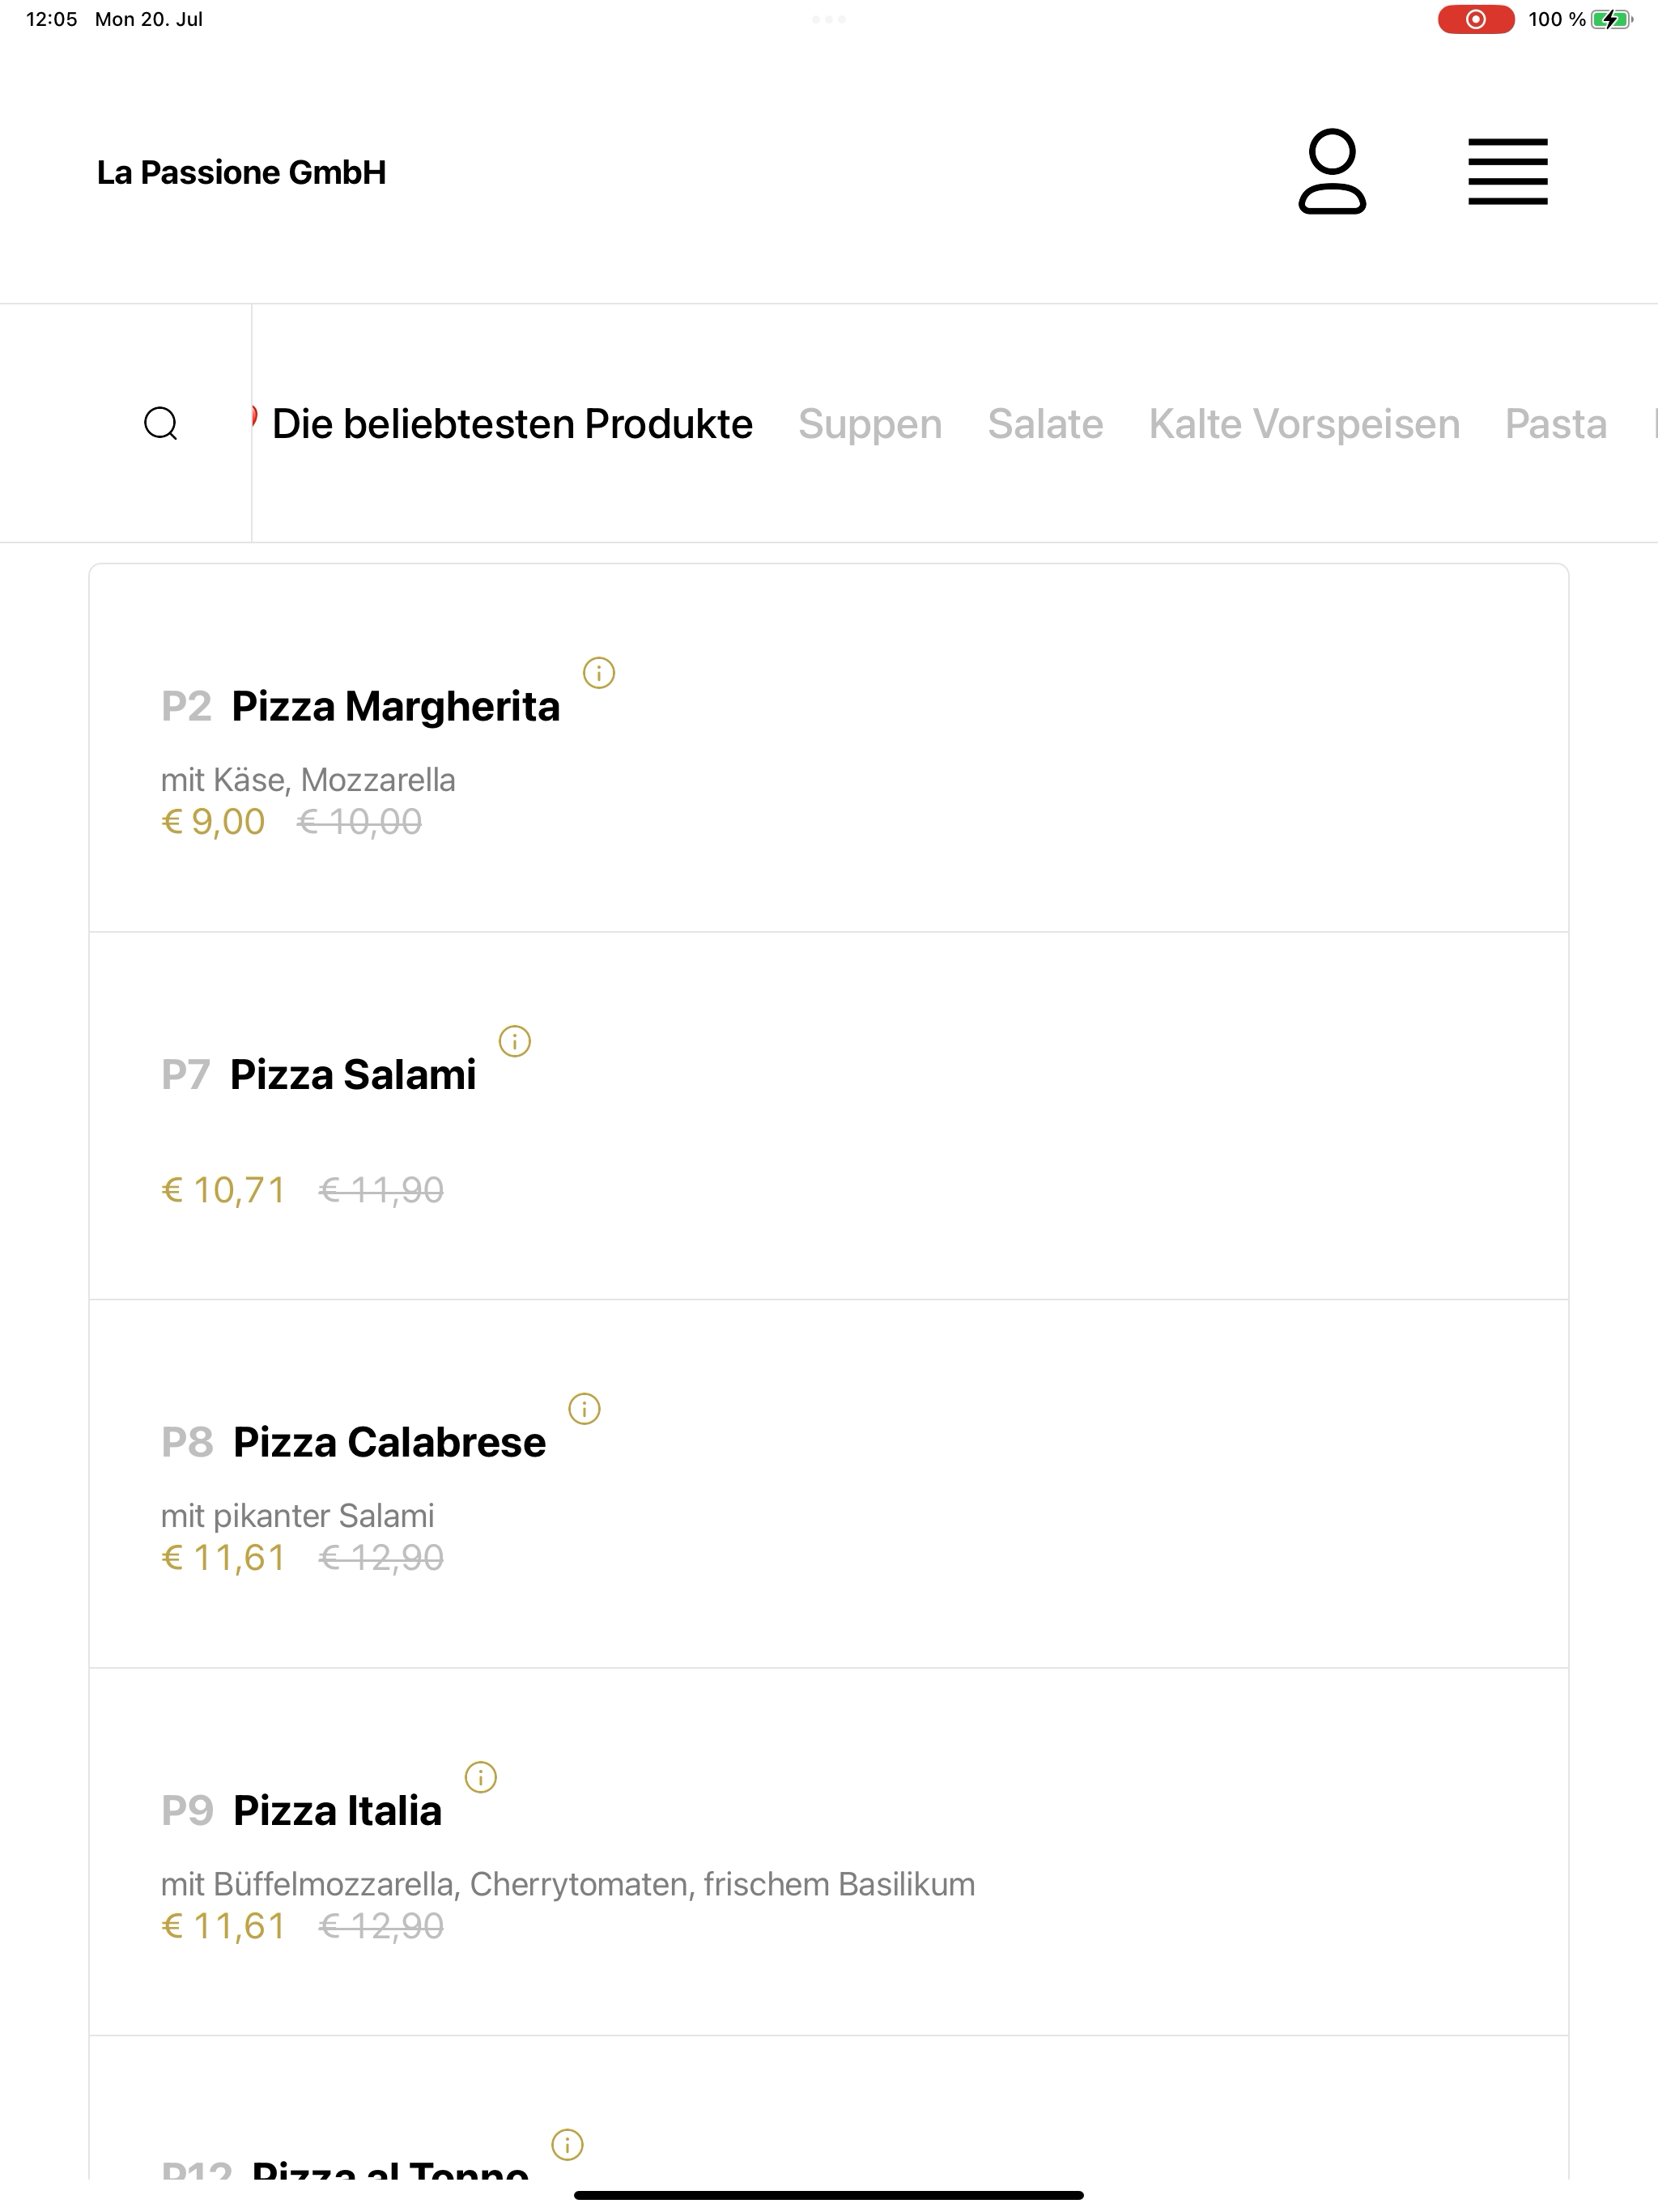This screenshot has width=1658, height=2212.
Task: Open the user account profile icon
Action: 1332,171
